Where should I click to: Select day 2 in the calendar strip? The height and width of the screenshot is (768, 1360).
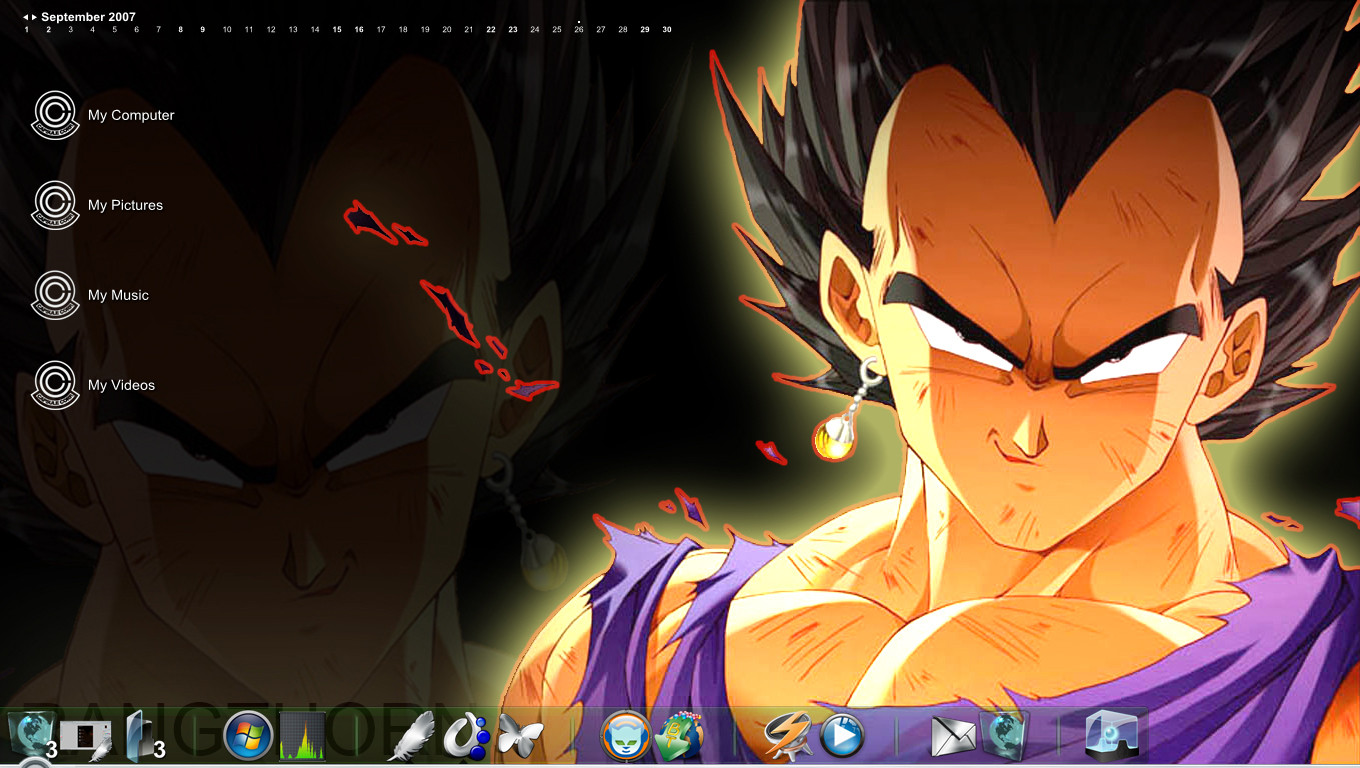(x=48, y=30)
